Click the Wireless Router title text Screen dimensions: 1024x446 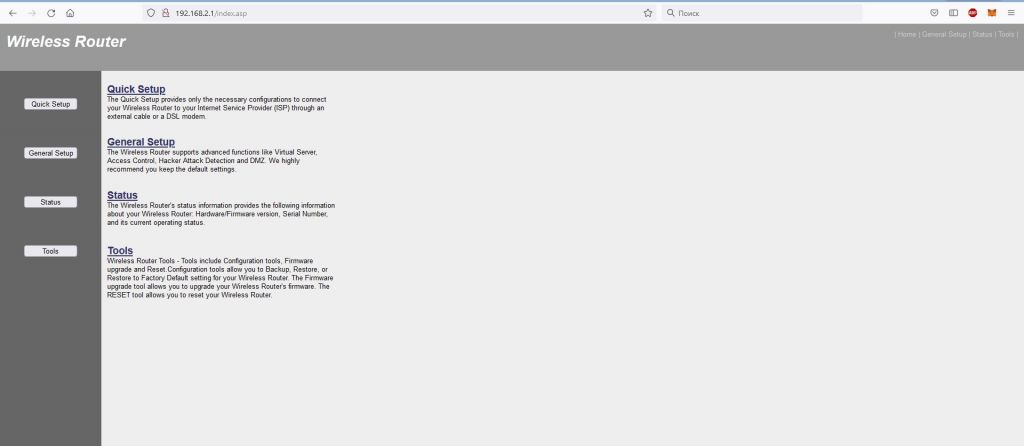coord(66,42)
